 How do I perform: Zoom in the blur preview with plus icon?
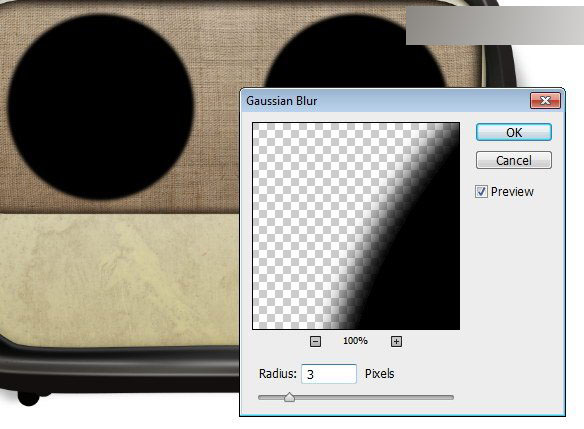(396, 341)
